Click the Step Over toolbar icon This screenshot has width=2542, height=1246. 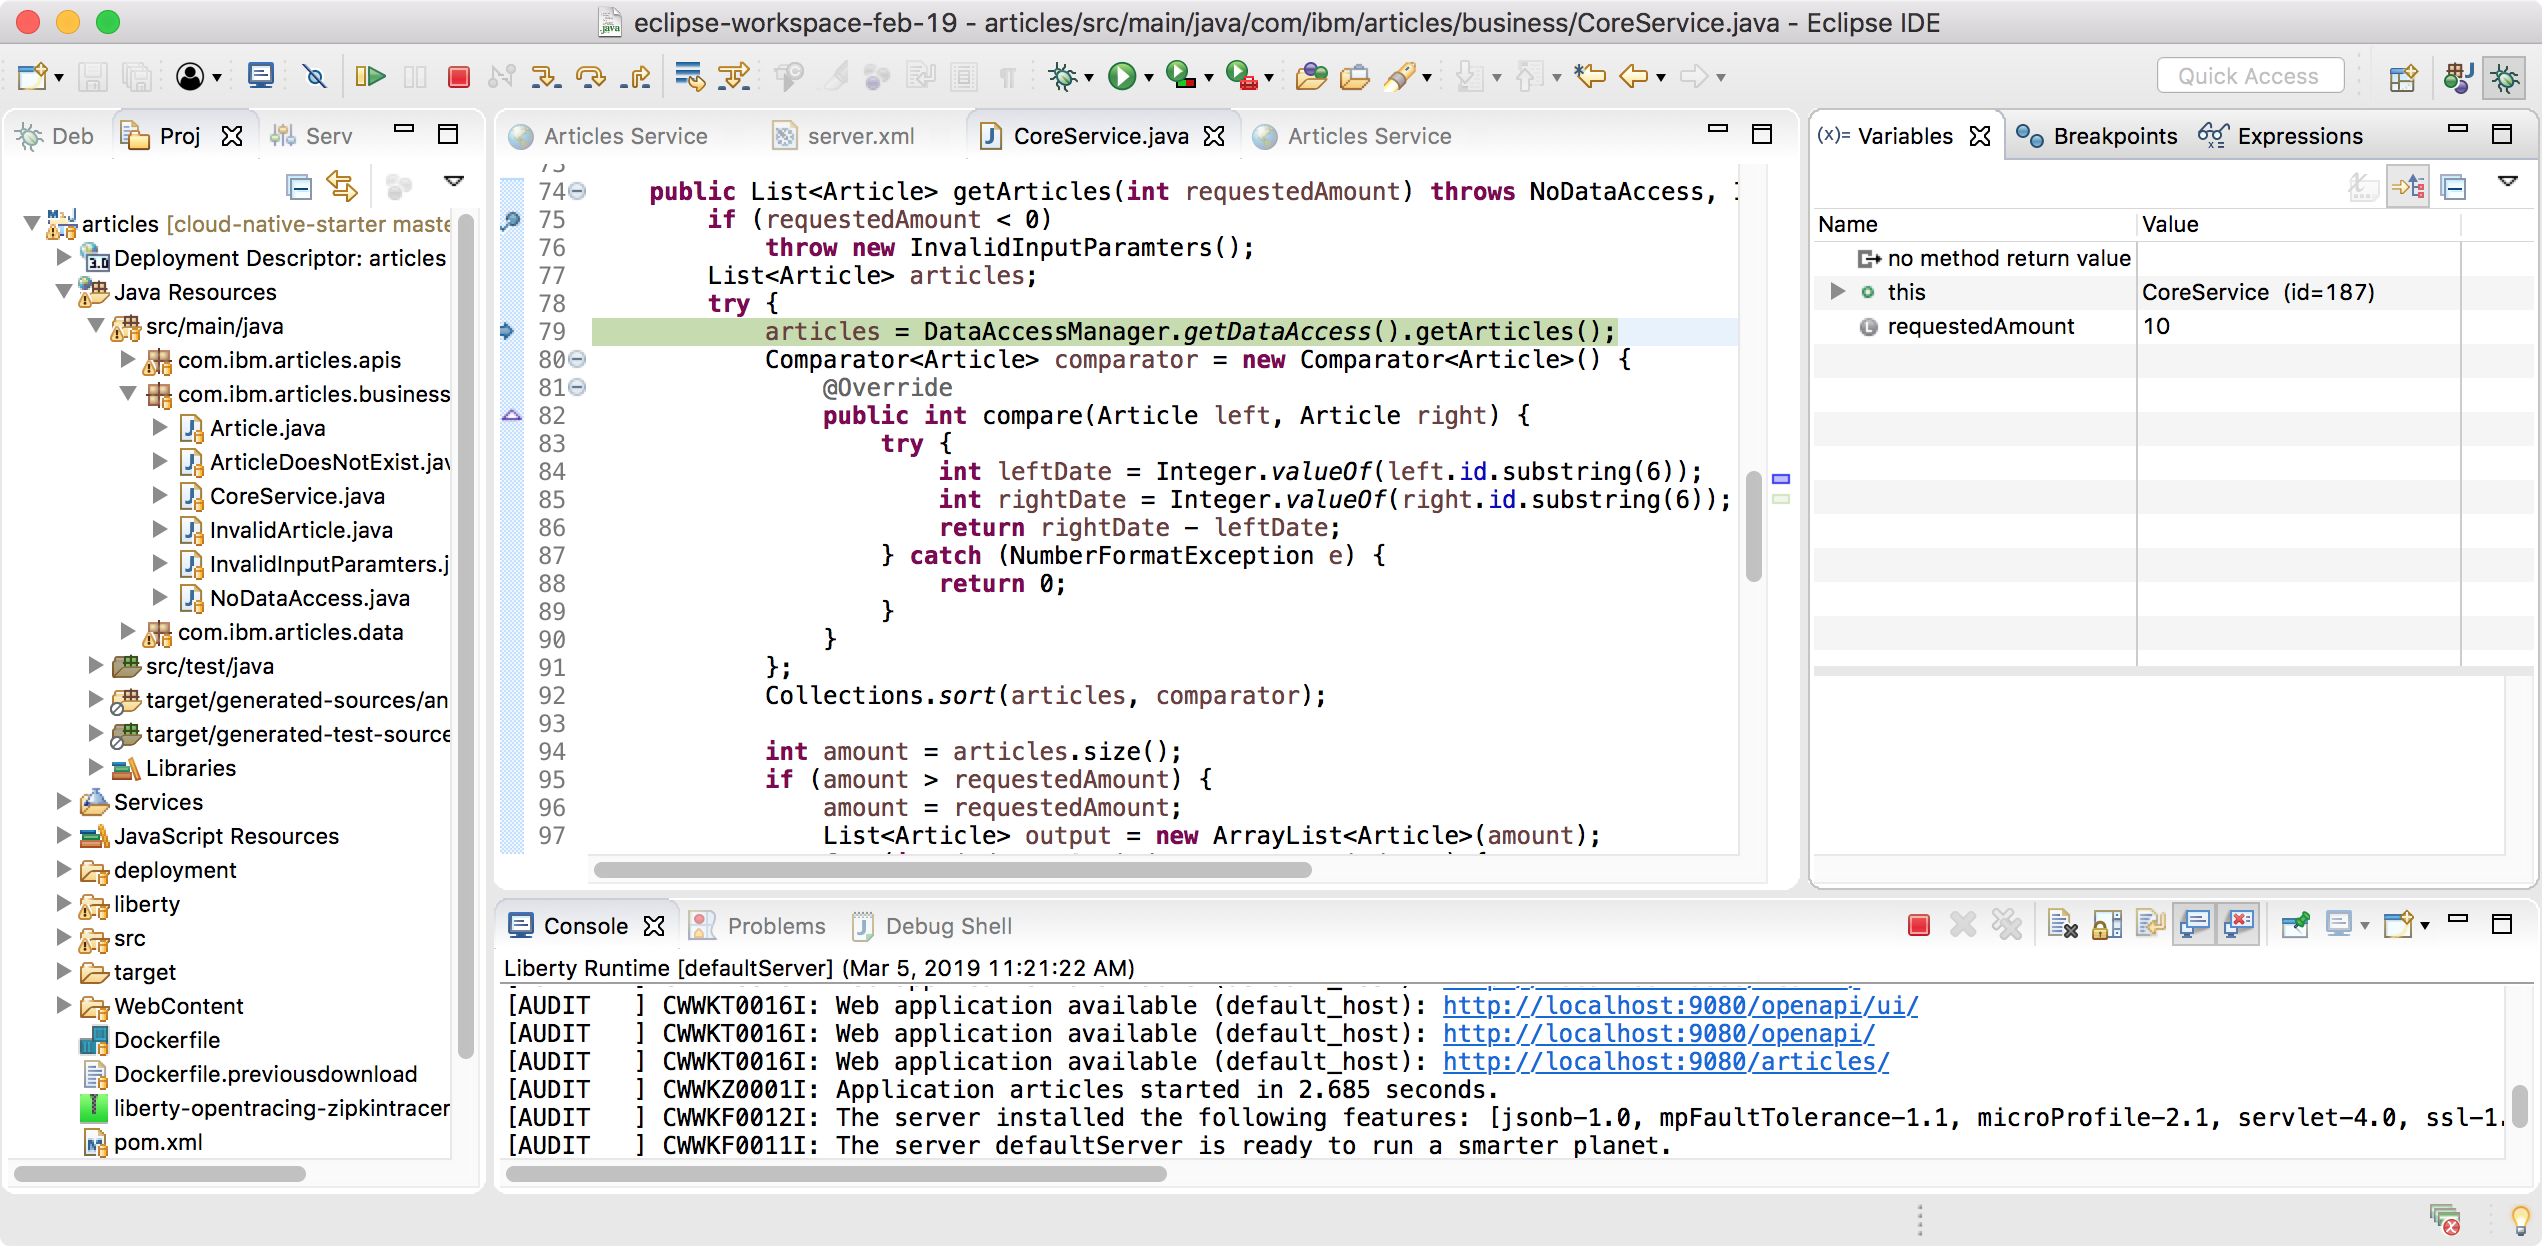[x=591, y=76]
